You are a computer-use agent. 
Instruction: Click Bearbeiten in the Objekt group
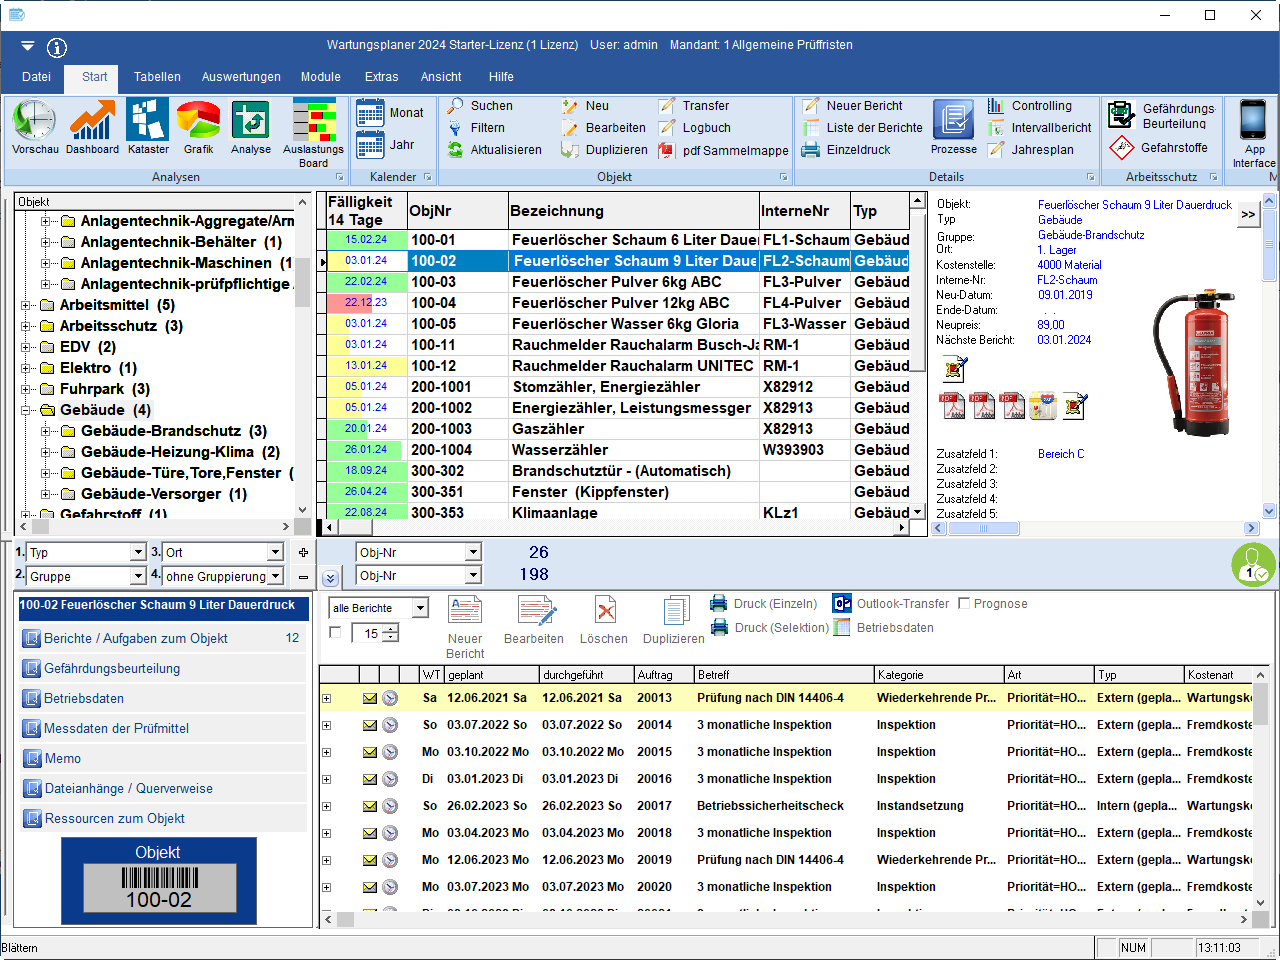tap(604, 127)
